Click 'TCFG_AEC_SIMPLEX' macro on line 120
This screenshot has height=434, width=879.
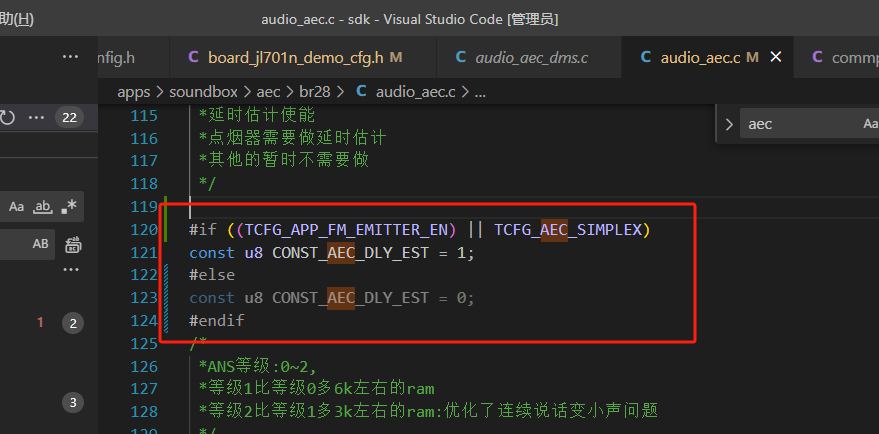click(568, 229)
